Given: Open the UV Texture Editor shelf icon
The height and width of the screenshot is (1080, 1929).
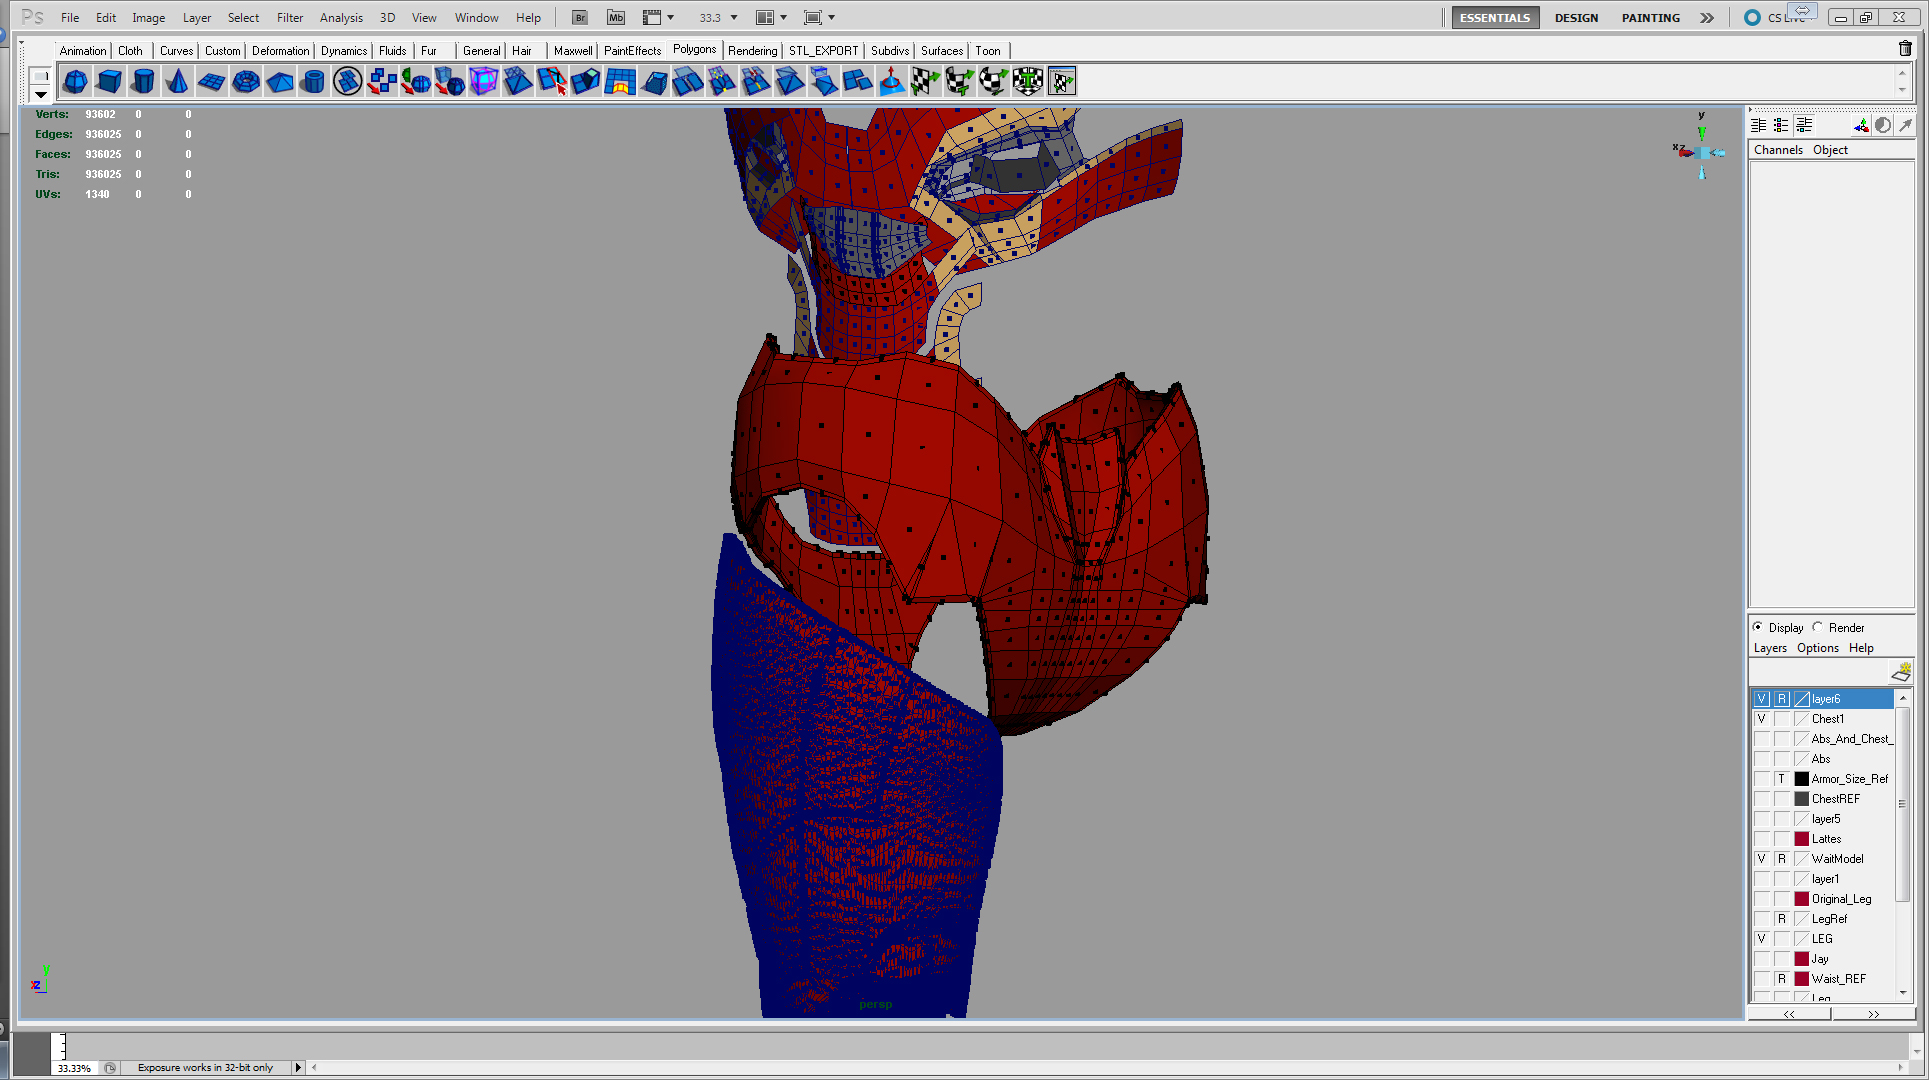Looking at the screenshot, I should point(1061,81).
